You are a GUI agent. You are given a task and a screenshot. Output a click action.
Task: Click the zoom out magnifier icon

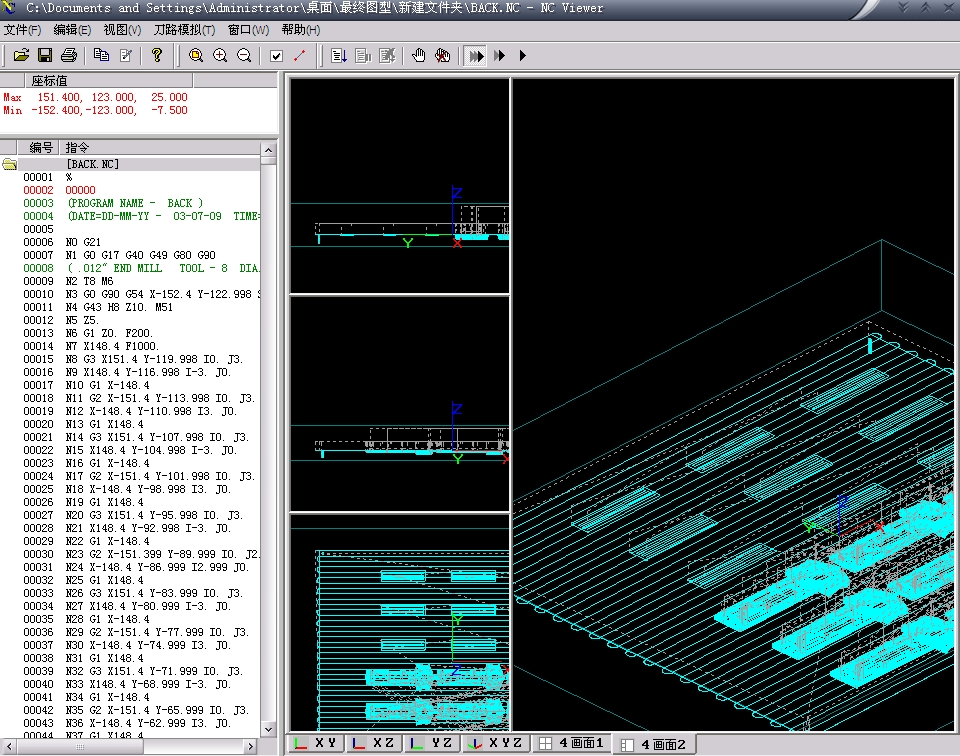(244, 55)
